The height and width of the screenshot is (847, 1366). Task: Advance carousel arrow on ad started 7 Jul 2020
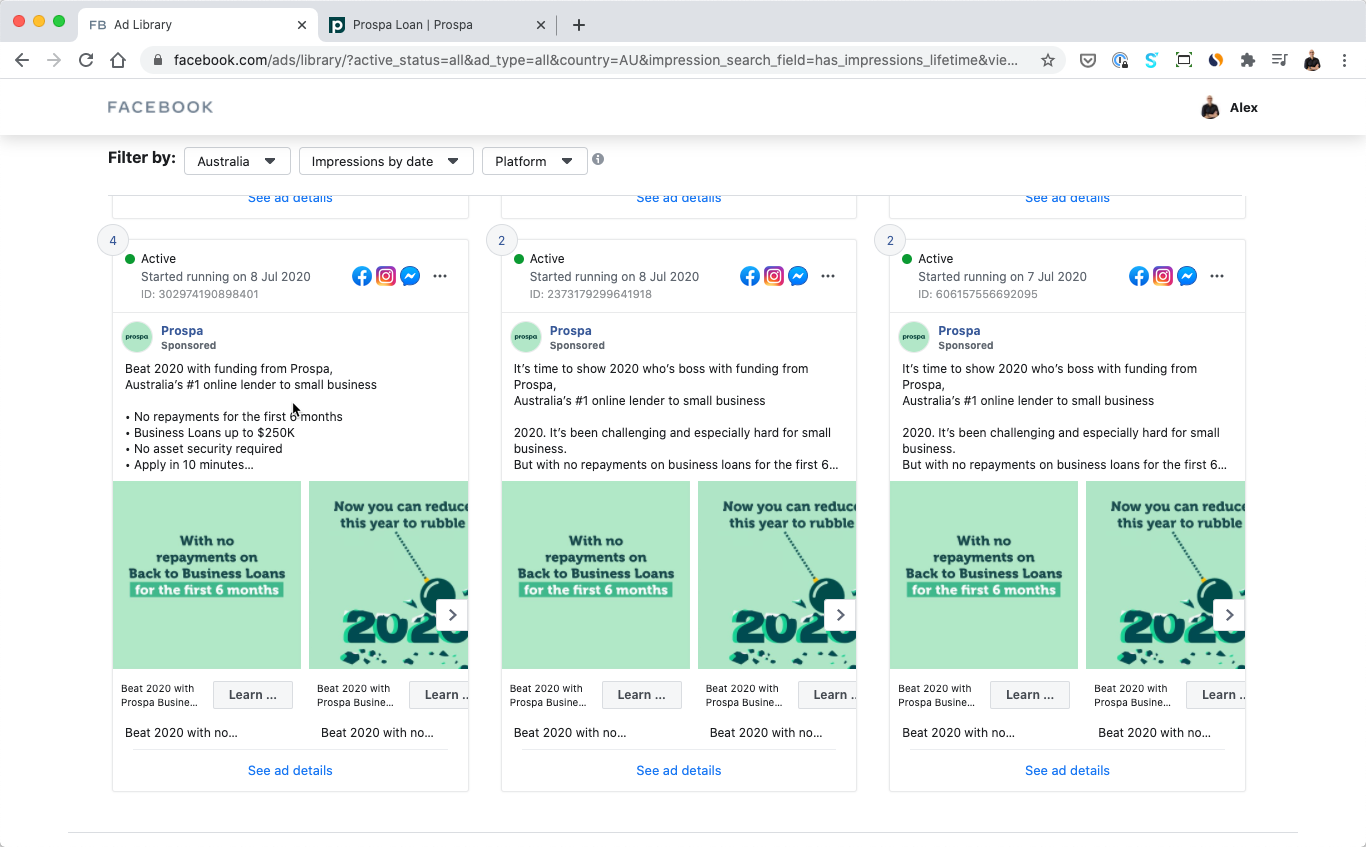coord(1229,615)
